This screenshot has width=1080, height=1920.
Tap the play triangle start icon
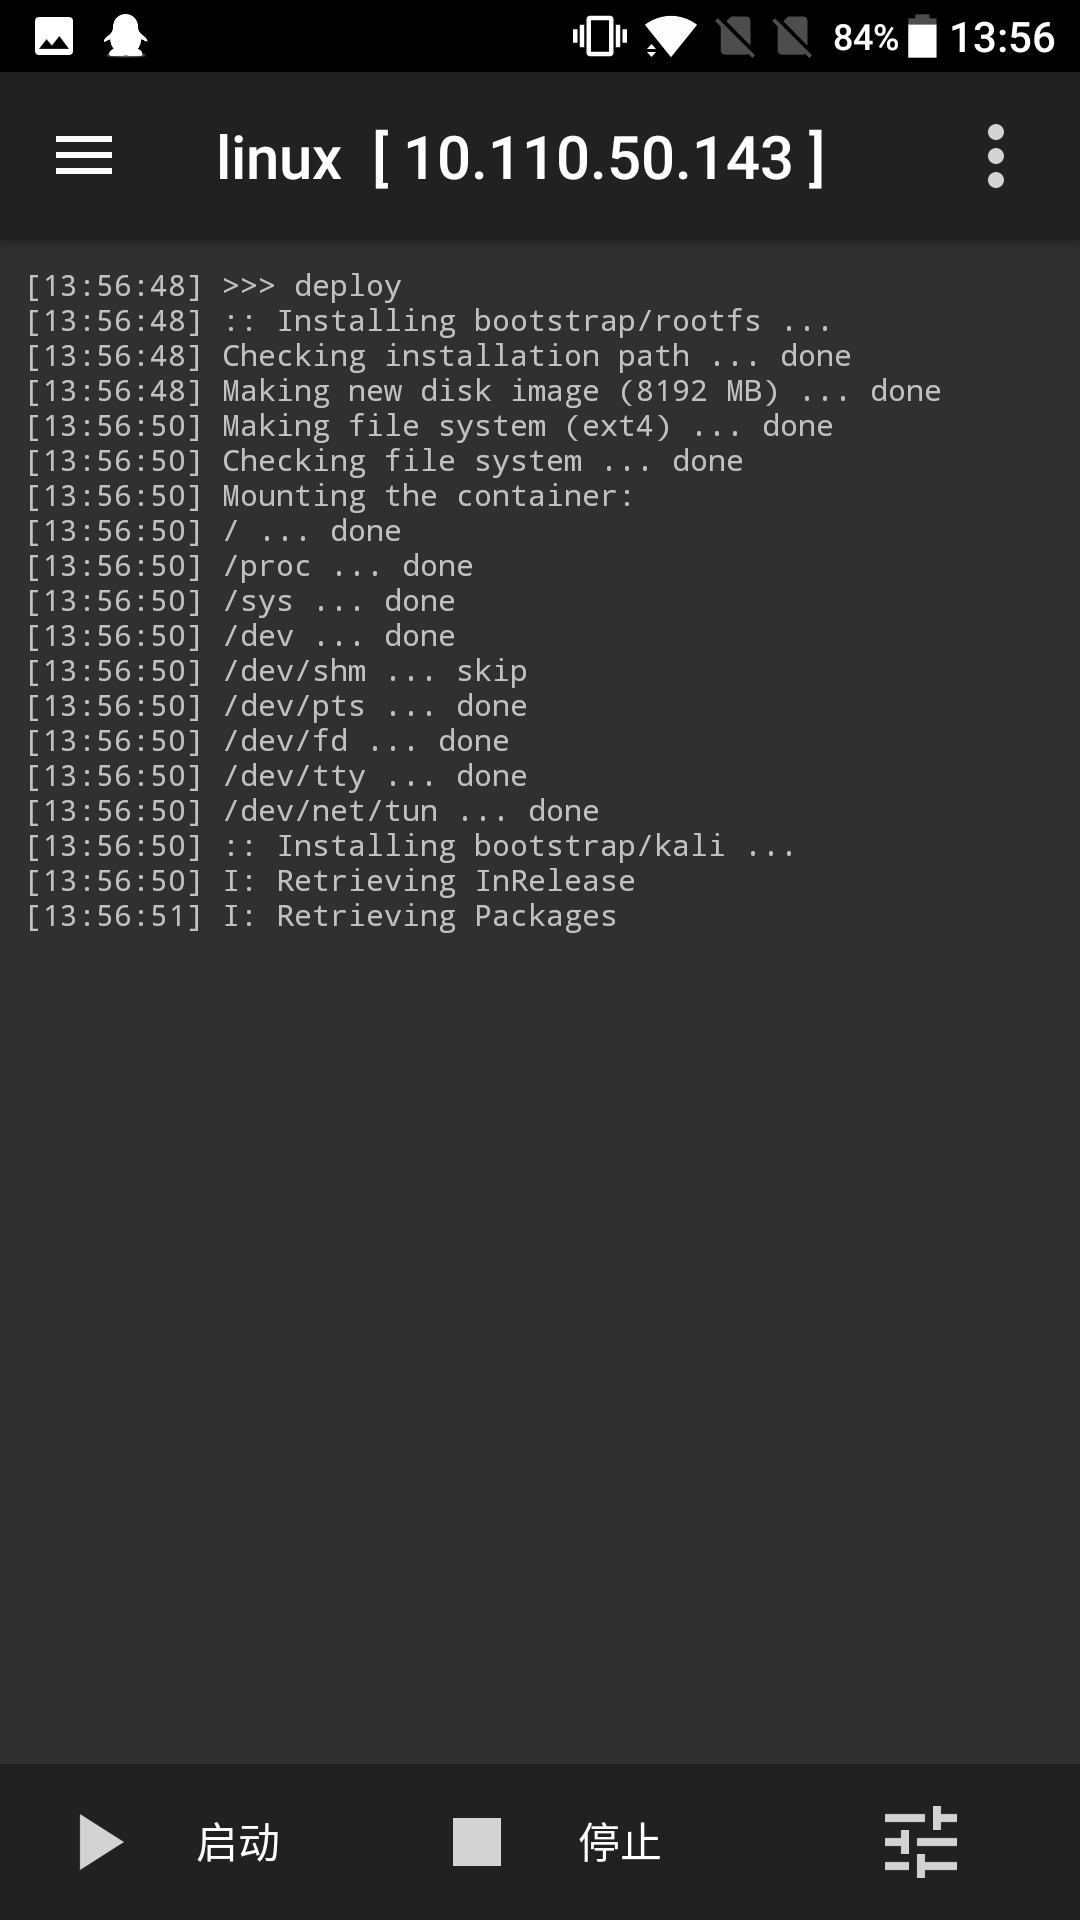[101, 1842]
